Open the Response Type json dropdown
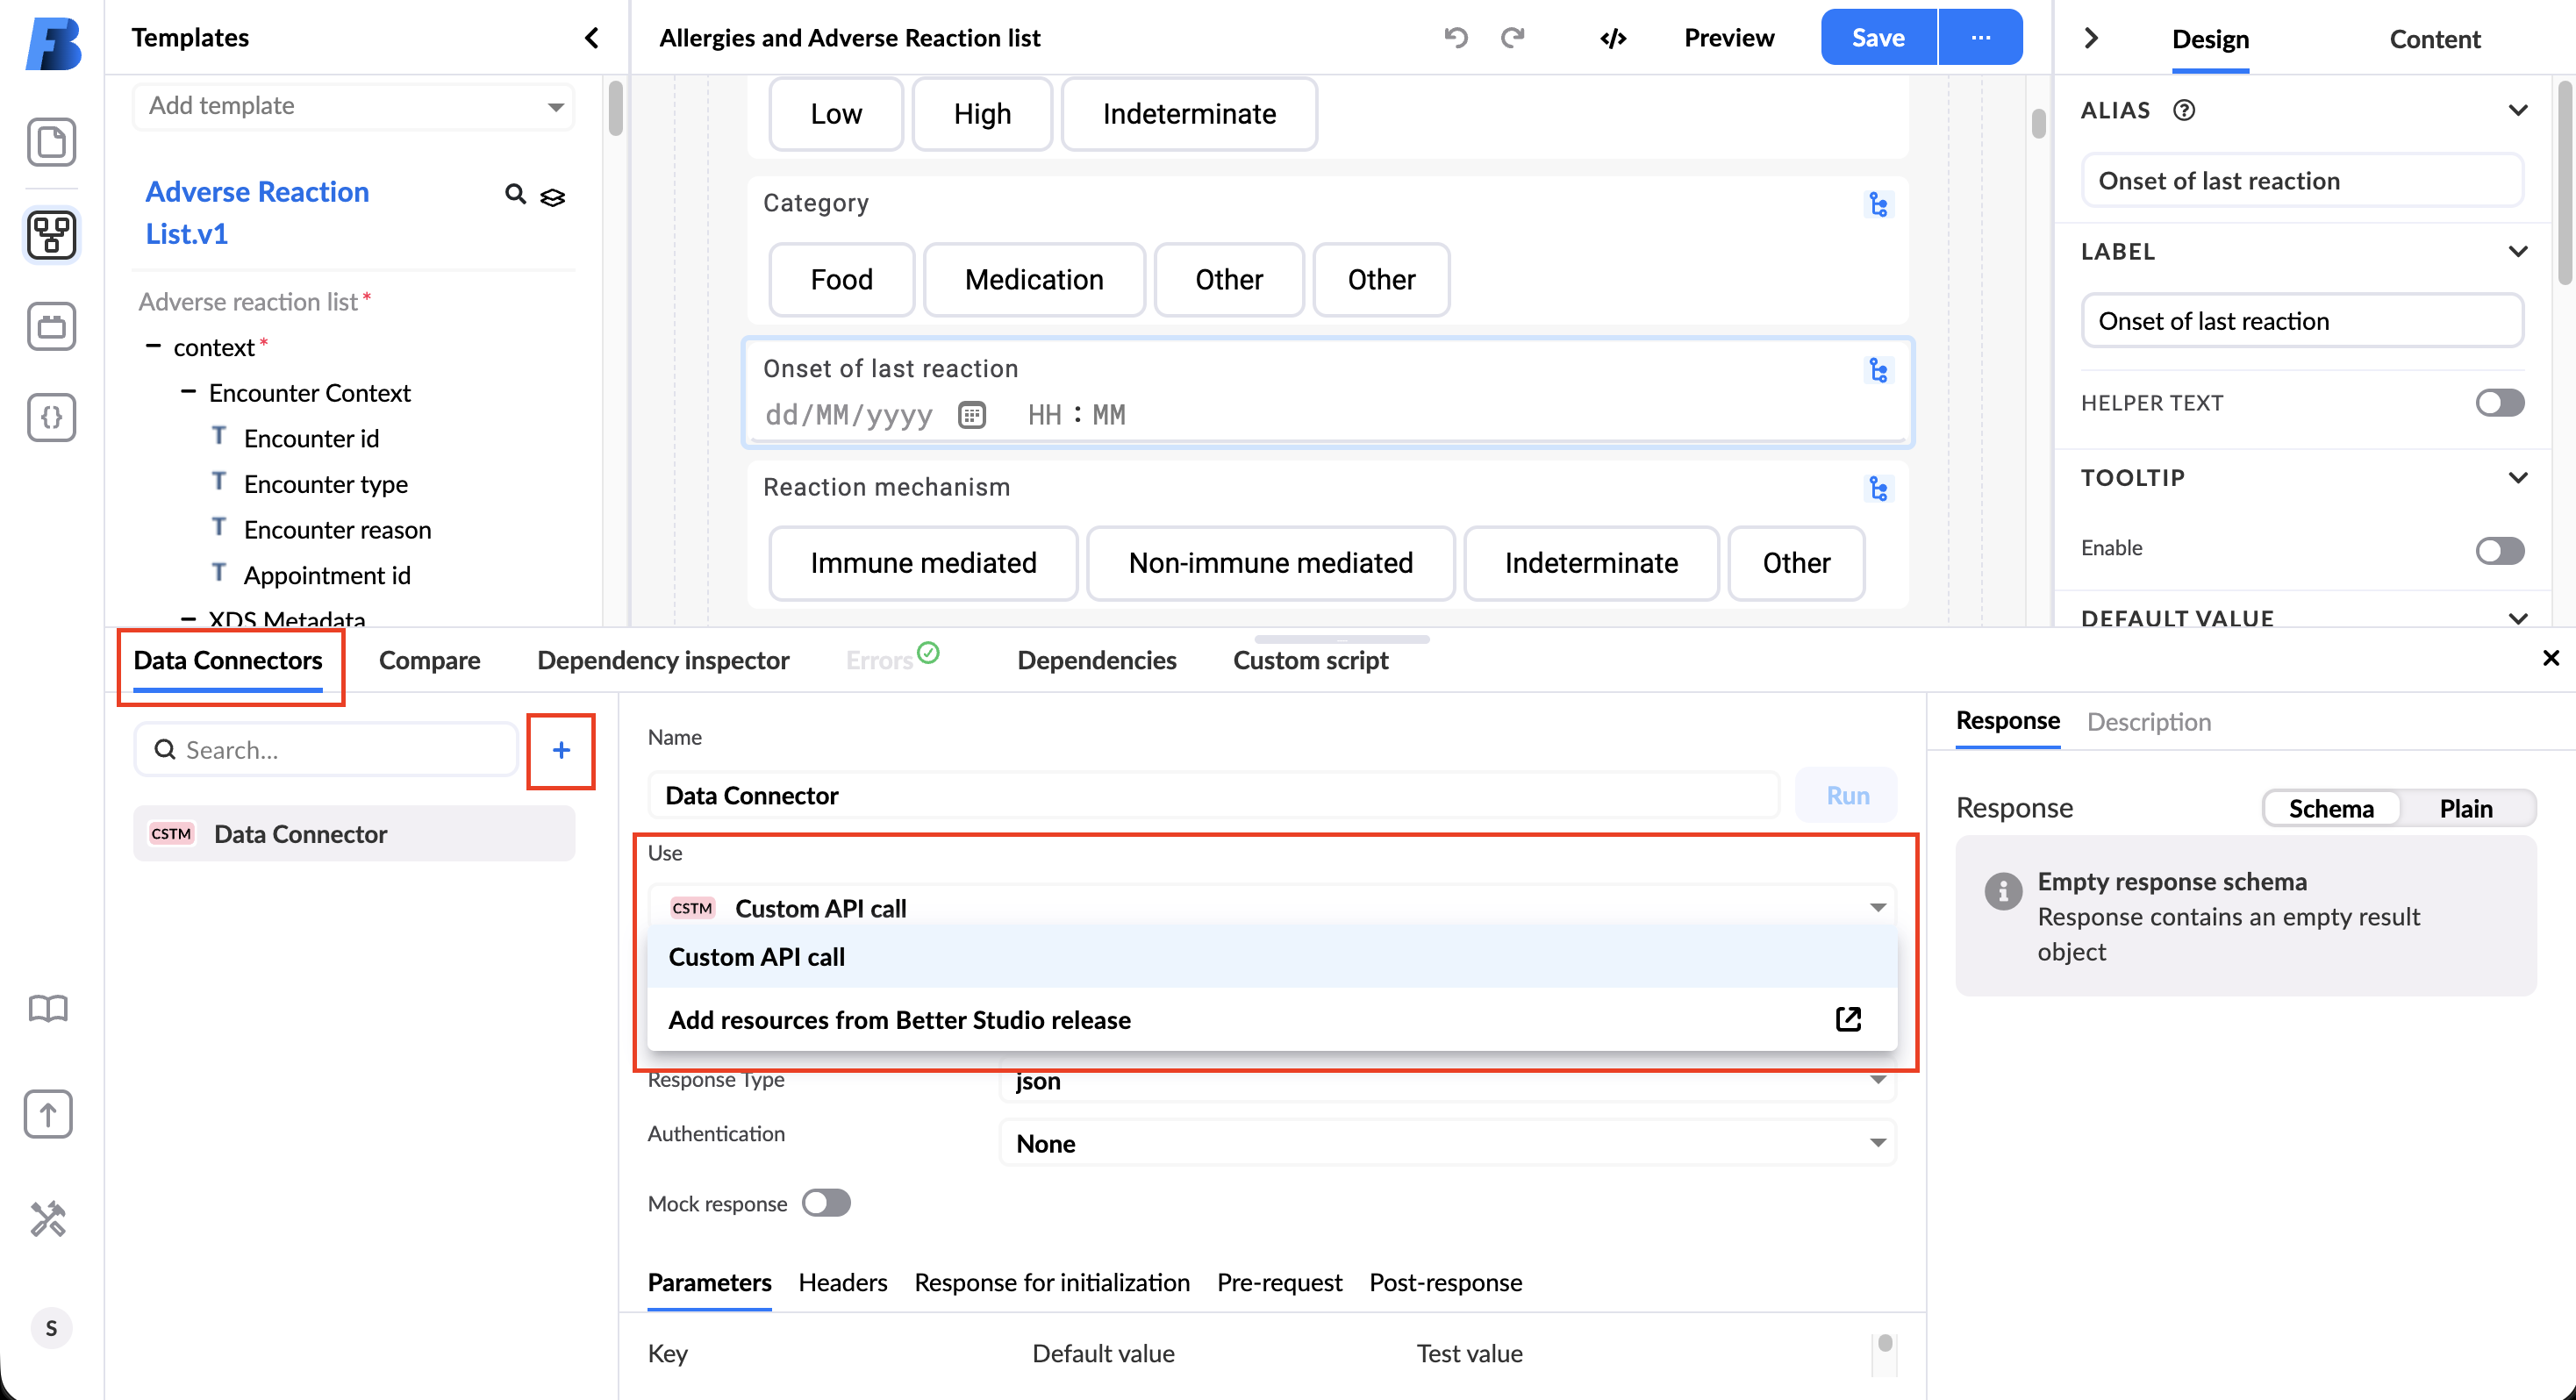Image resolution: width=2576 pixels, height=1400 pixels. tap(1447, 1082)
